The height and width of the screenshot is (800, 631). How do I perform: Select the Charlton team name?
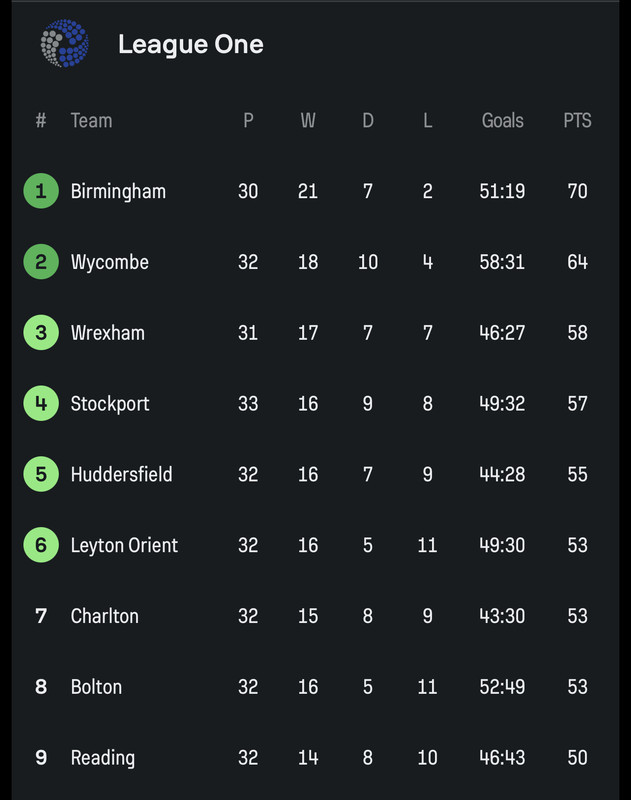pyautogui.click(x=105, y=616)
